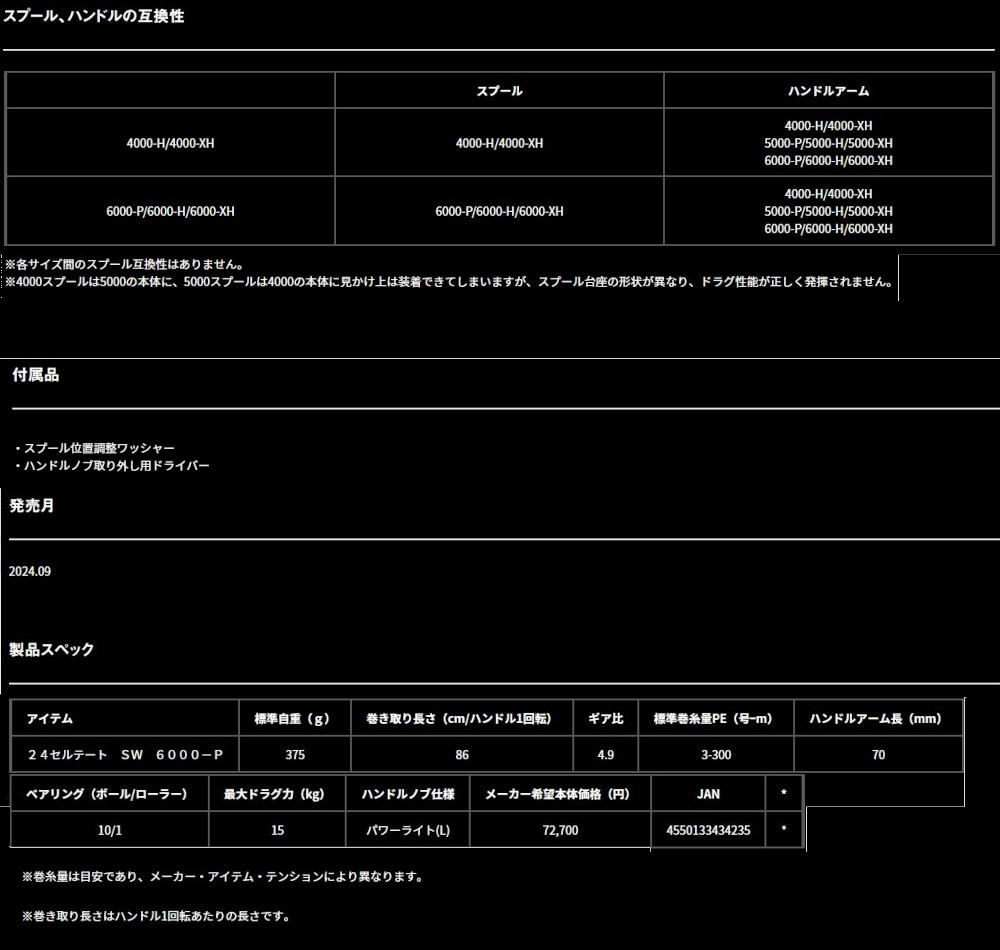1000x950 pixels.
Task: Select JAN code 4550133434235
Action: pos(709,830)
